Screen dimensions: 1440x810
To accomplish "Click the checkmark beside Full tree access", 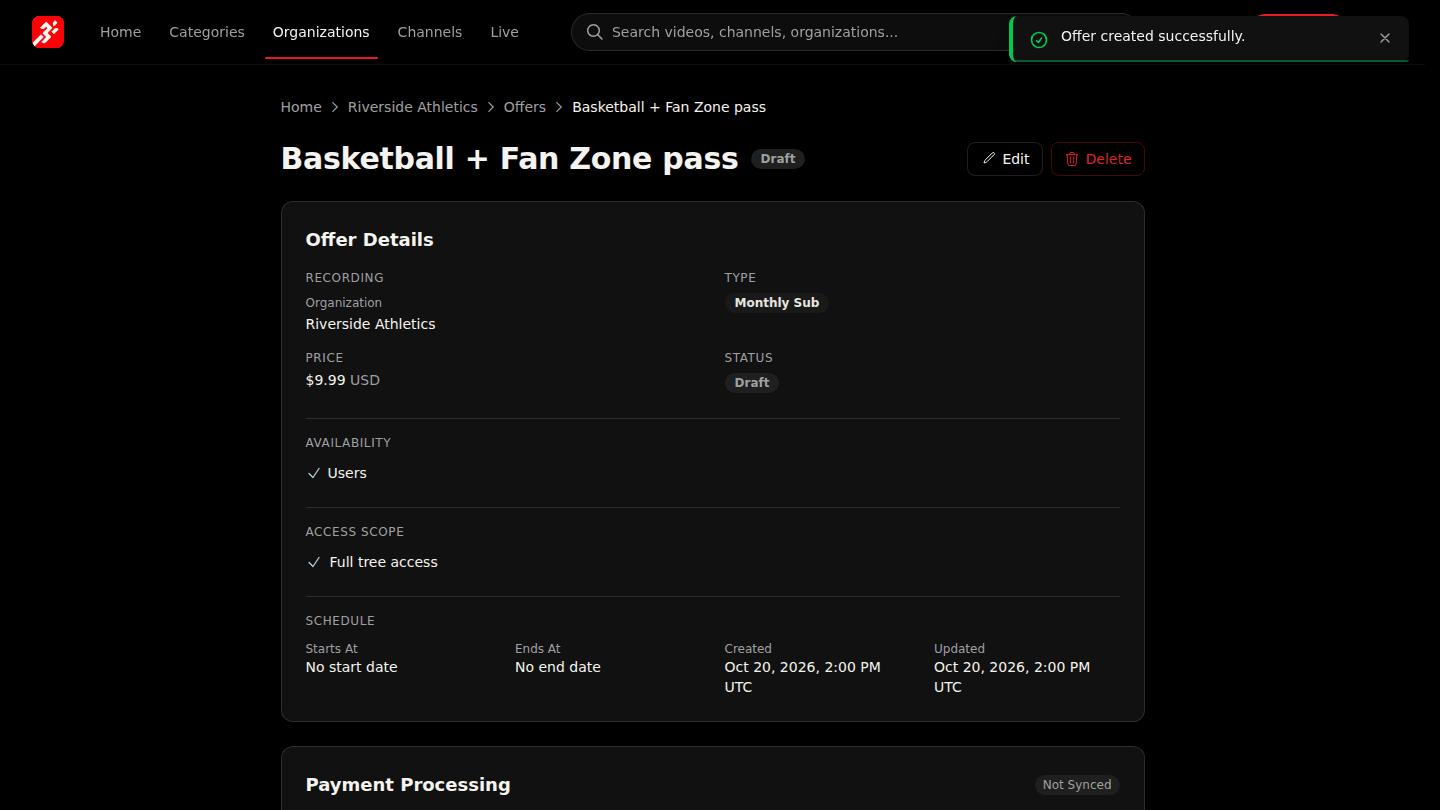I will click(x=314, y=562).
